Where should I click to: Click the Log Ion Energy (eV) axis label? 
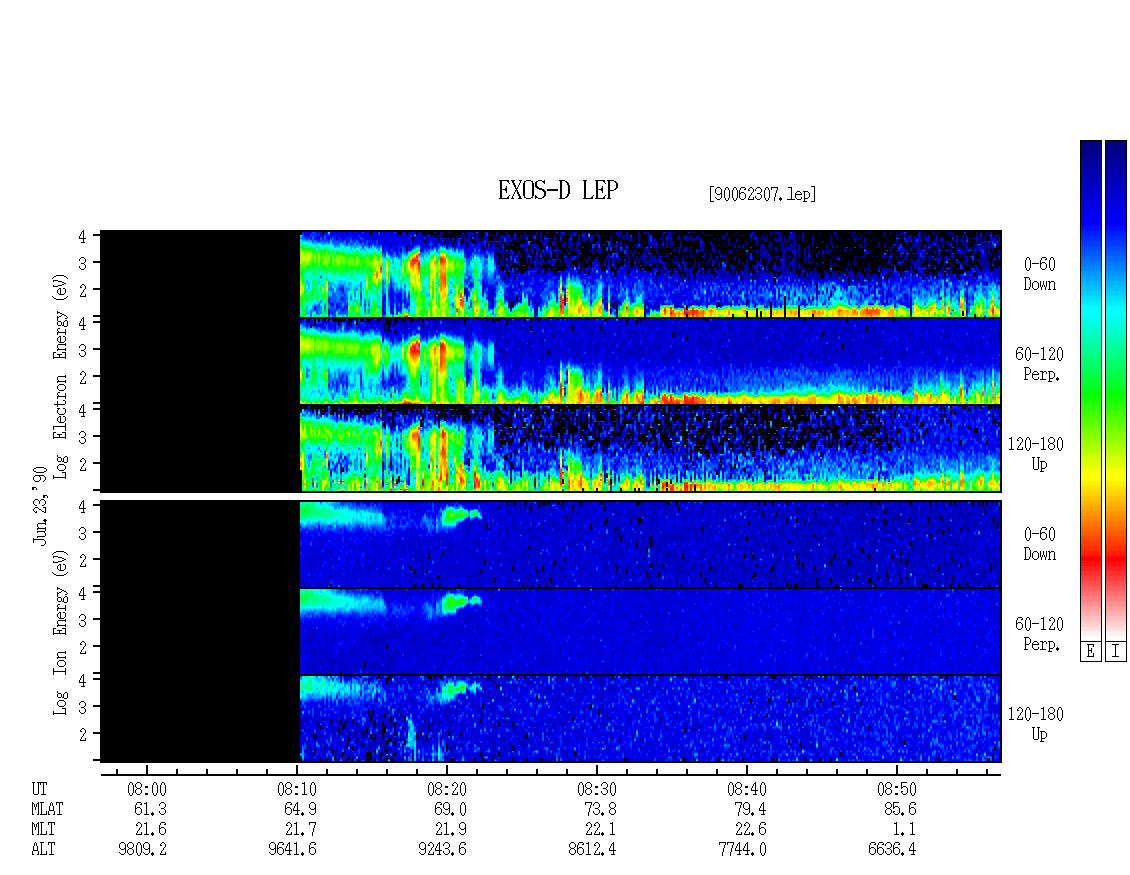pyautogui.click(x=60, y=633)
